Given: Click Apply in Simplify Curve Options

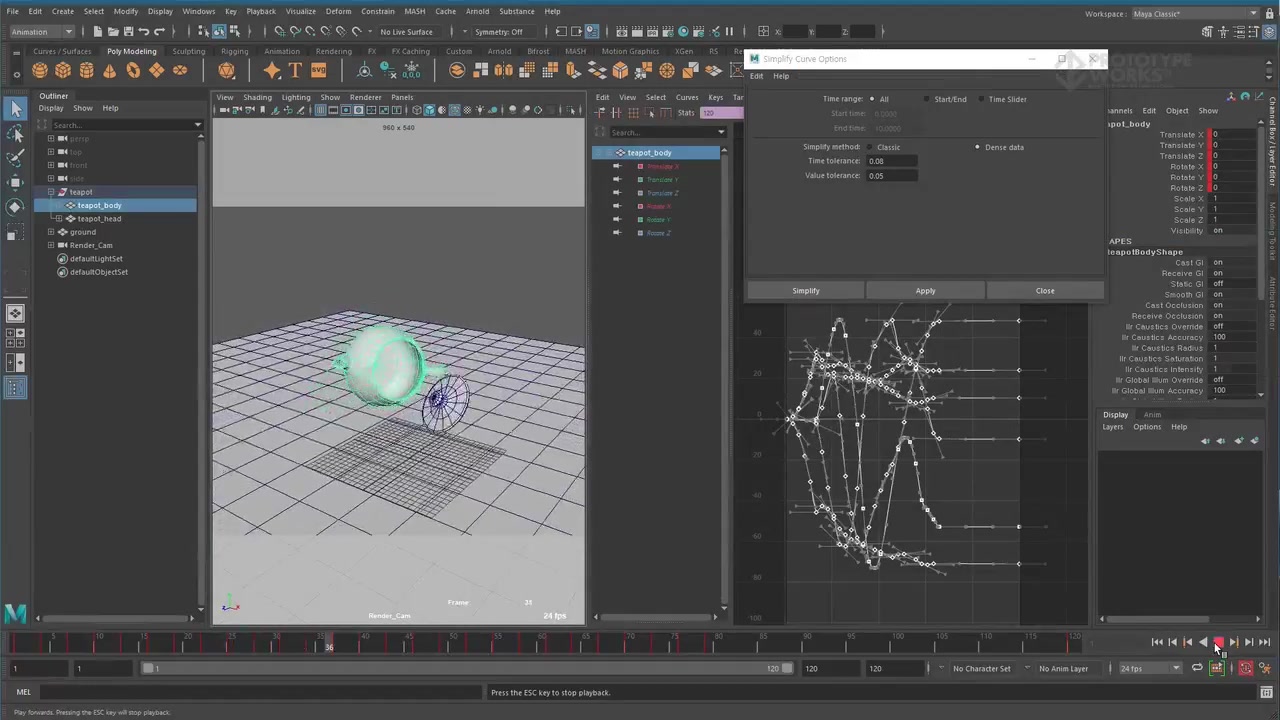Looking at the screenshot, I should coord(925,291).
